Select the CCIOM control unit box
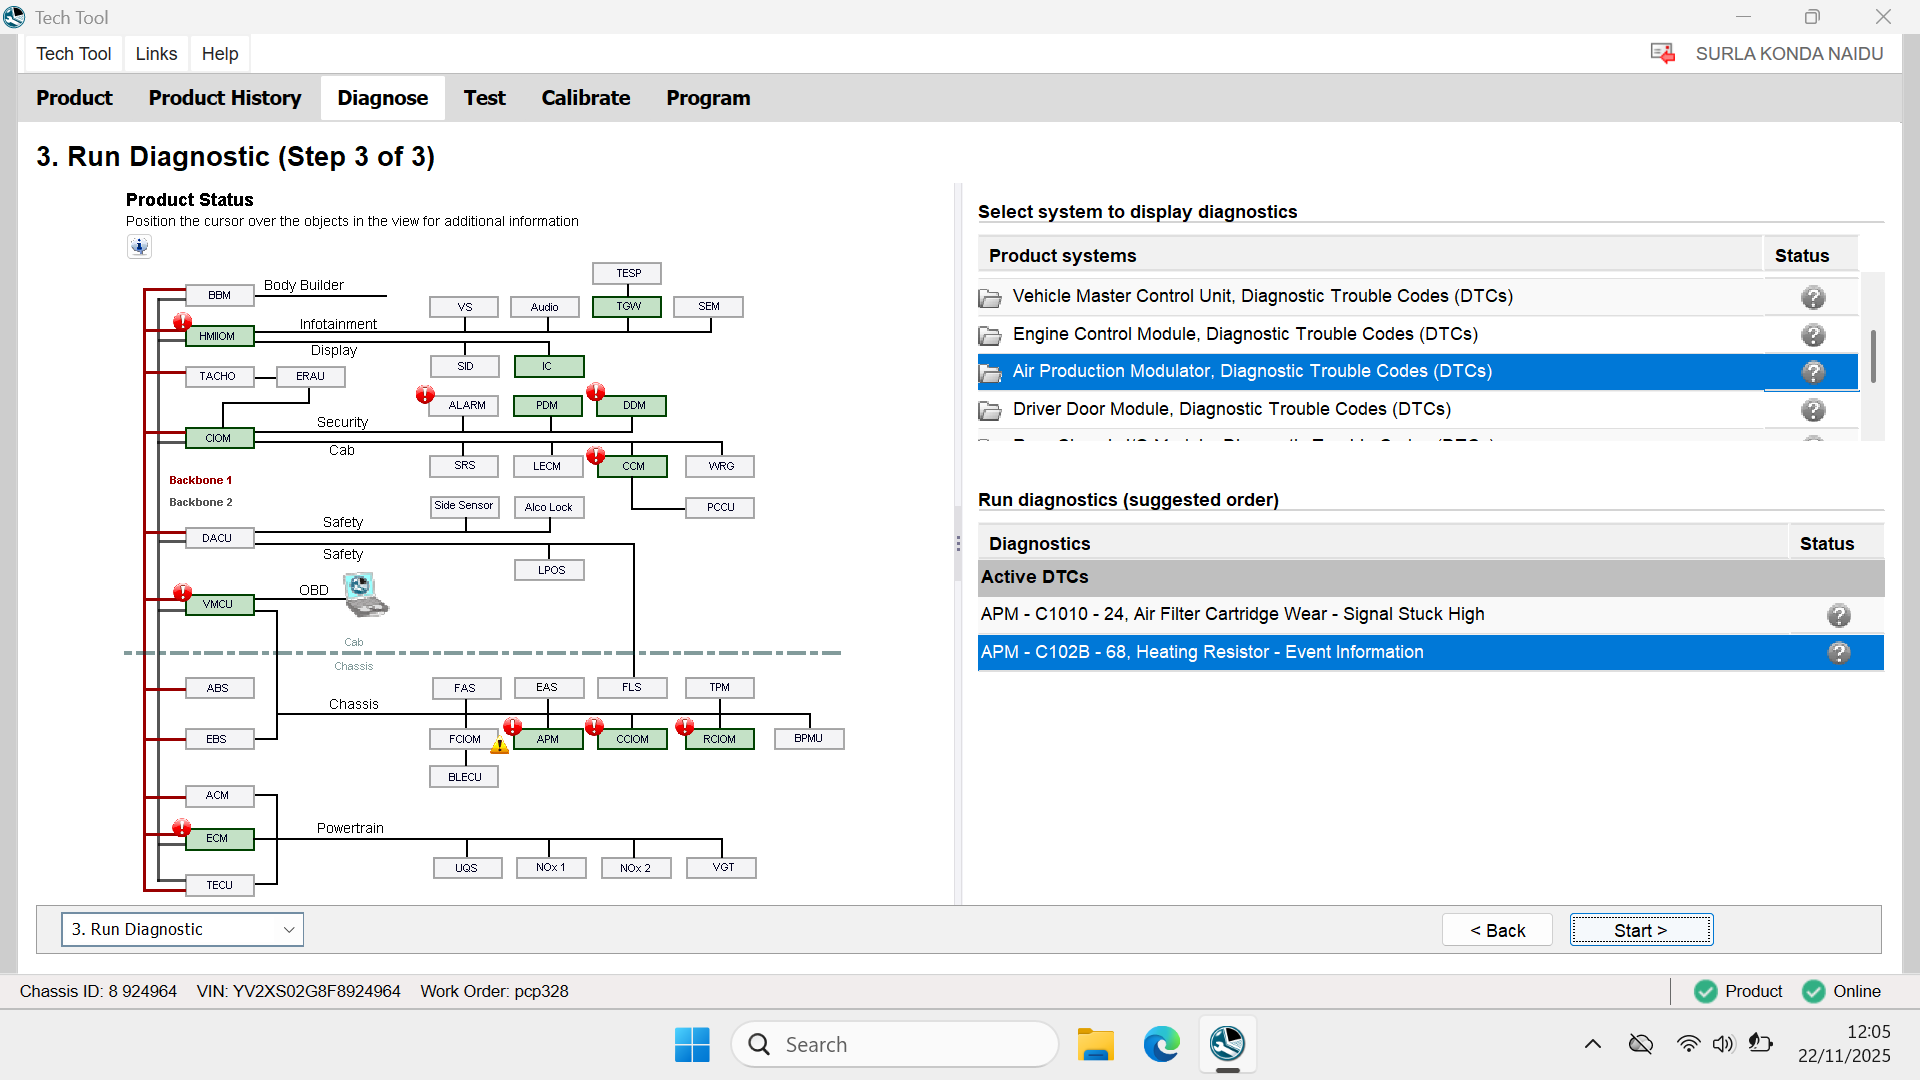The height and width of the screenshot is (1080, 1920). 632,739
